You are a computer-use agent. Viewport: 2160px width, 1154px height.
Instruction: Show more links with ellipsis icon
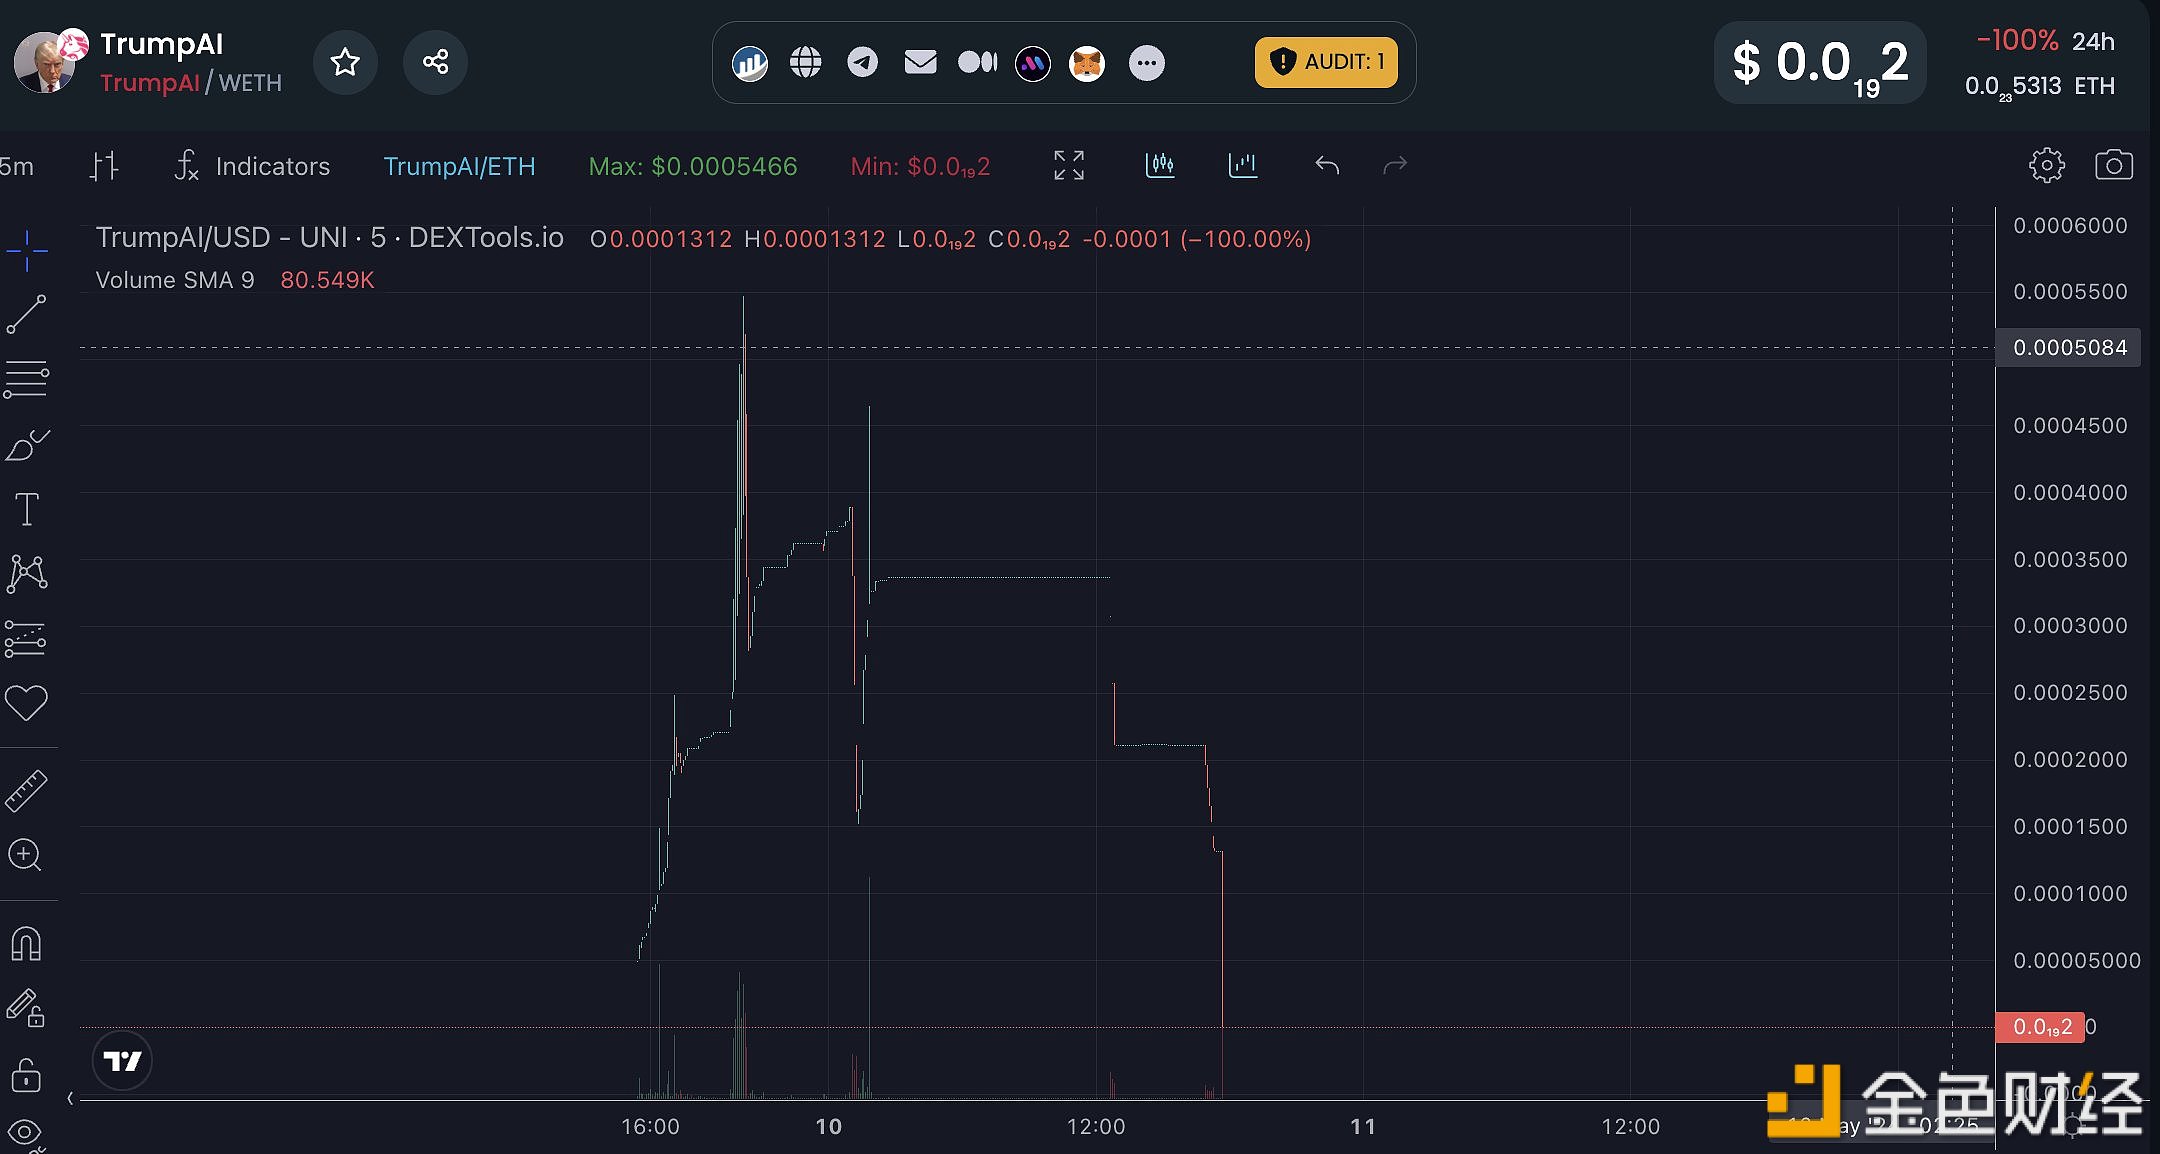tap(1146, 64)
